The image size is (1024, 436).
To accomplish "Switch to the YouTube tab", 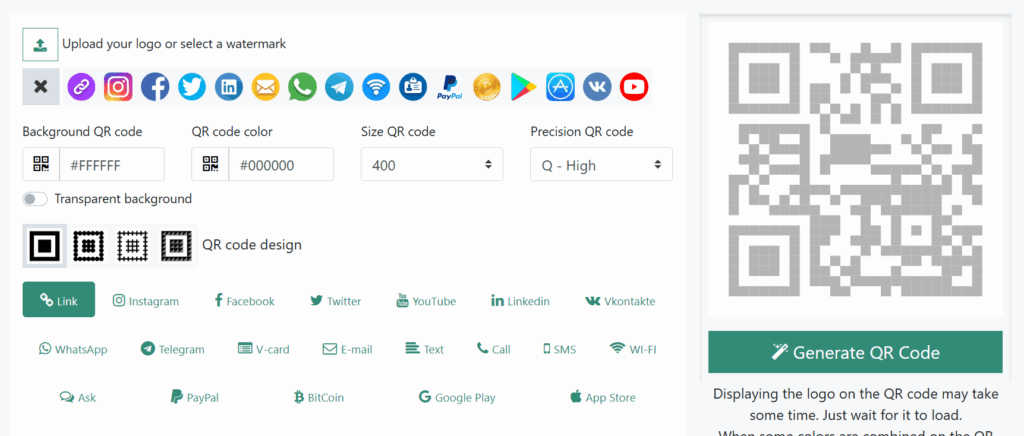I will pos(426,301).
